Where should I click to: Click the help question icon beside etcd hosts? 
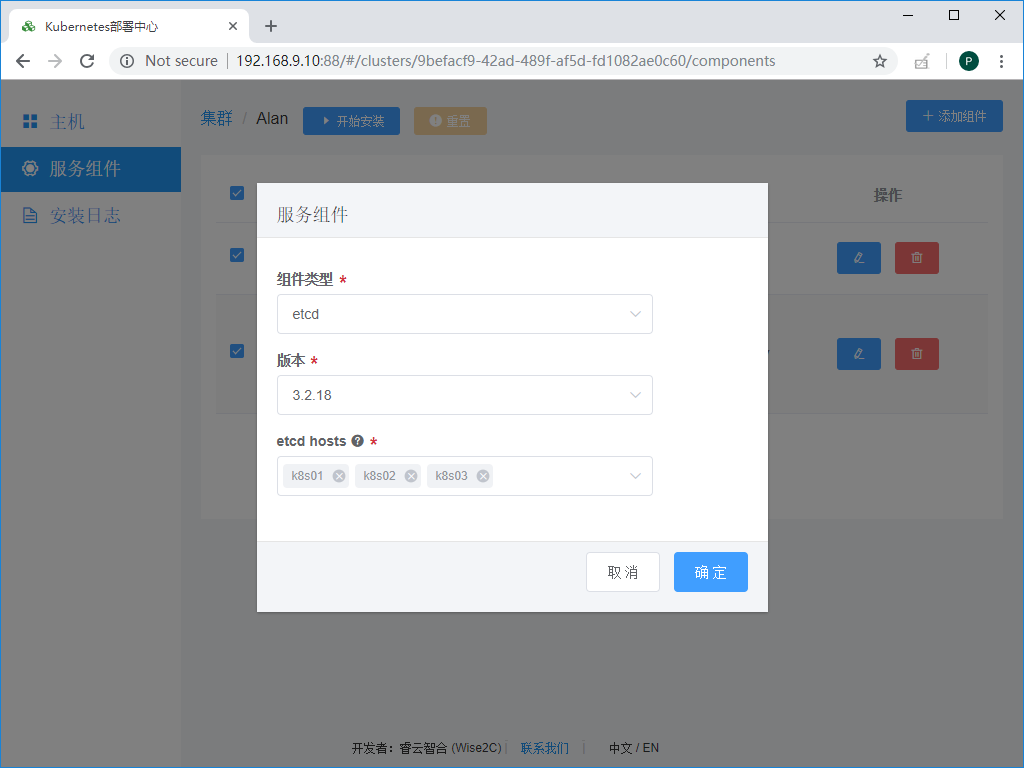358,441
